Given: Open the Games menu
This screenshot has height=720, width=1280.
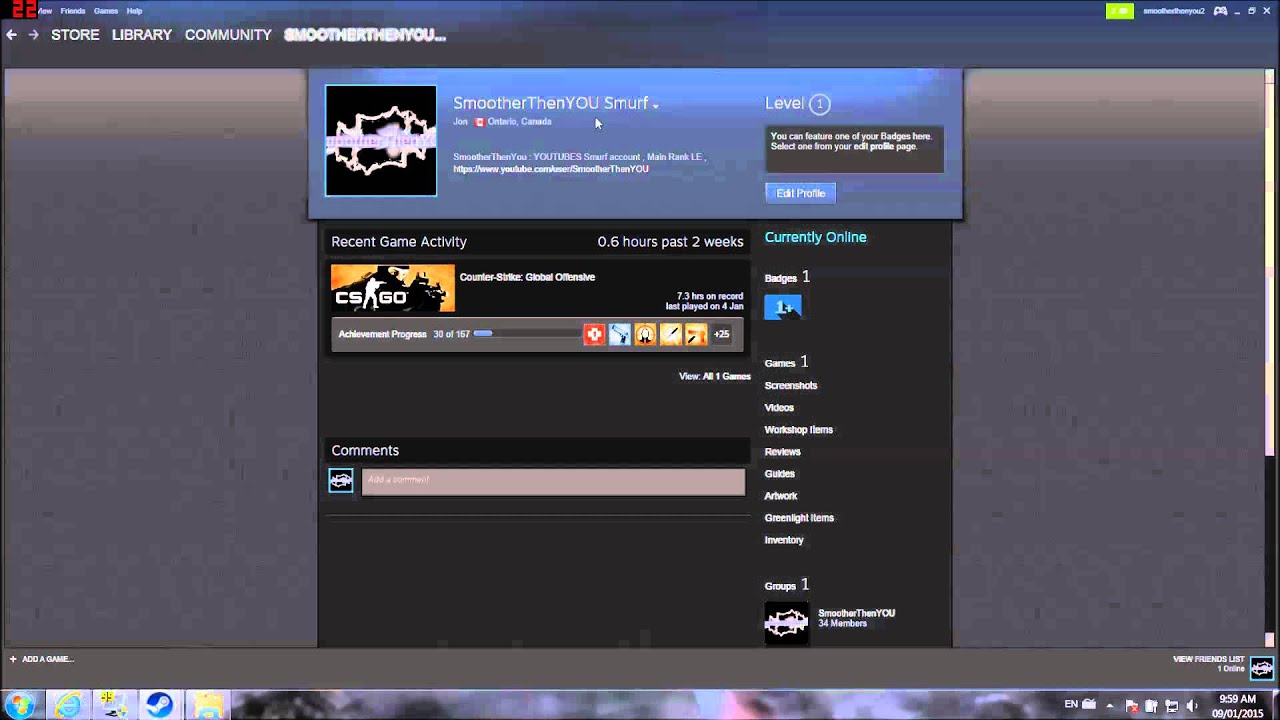Looking at the screenshot, I should pos(105,11).
